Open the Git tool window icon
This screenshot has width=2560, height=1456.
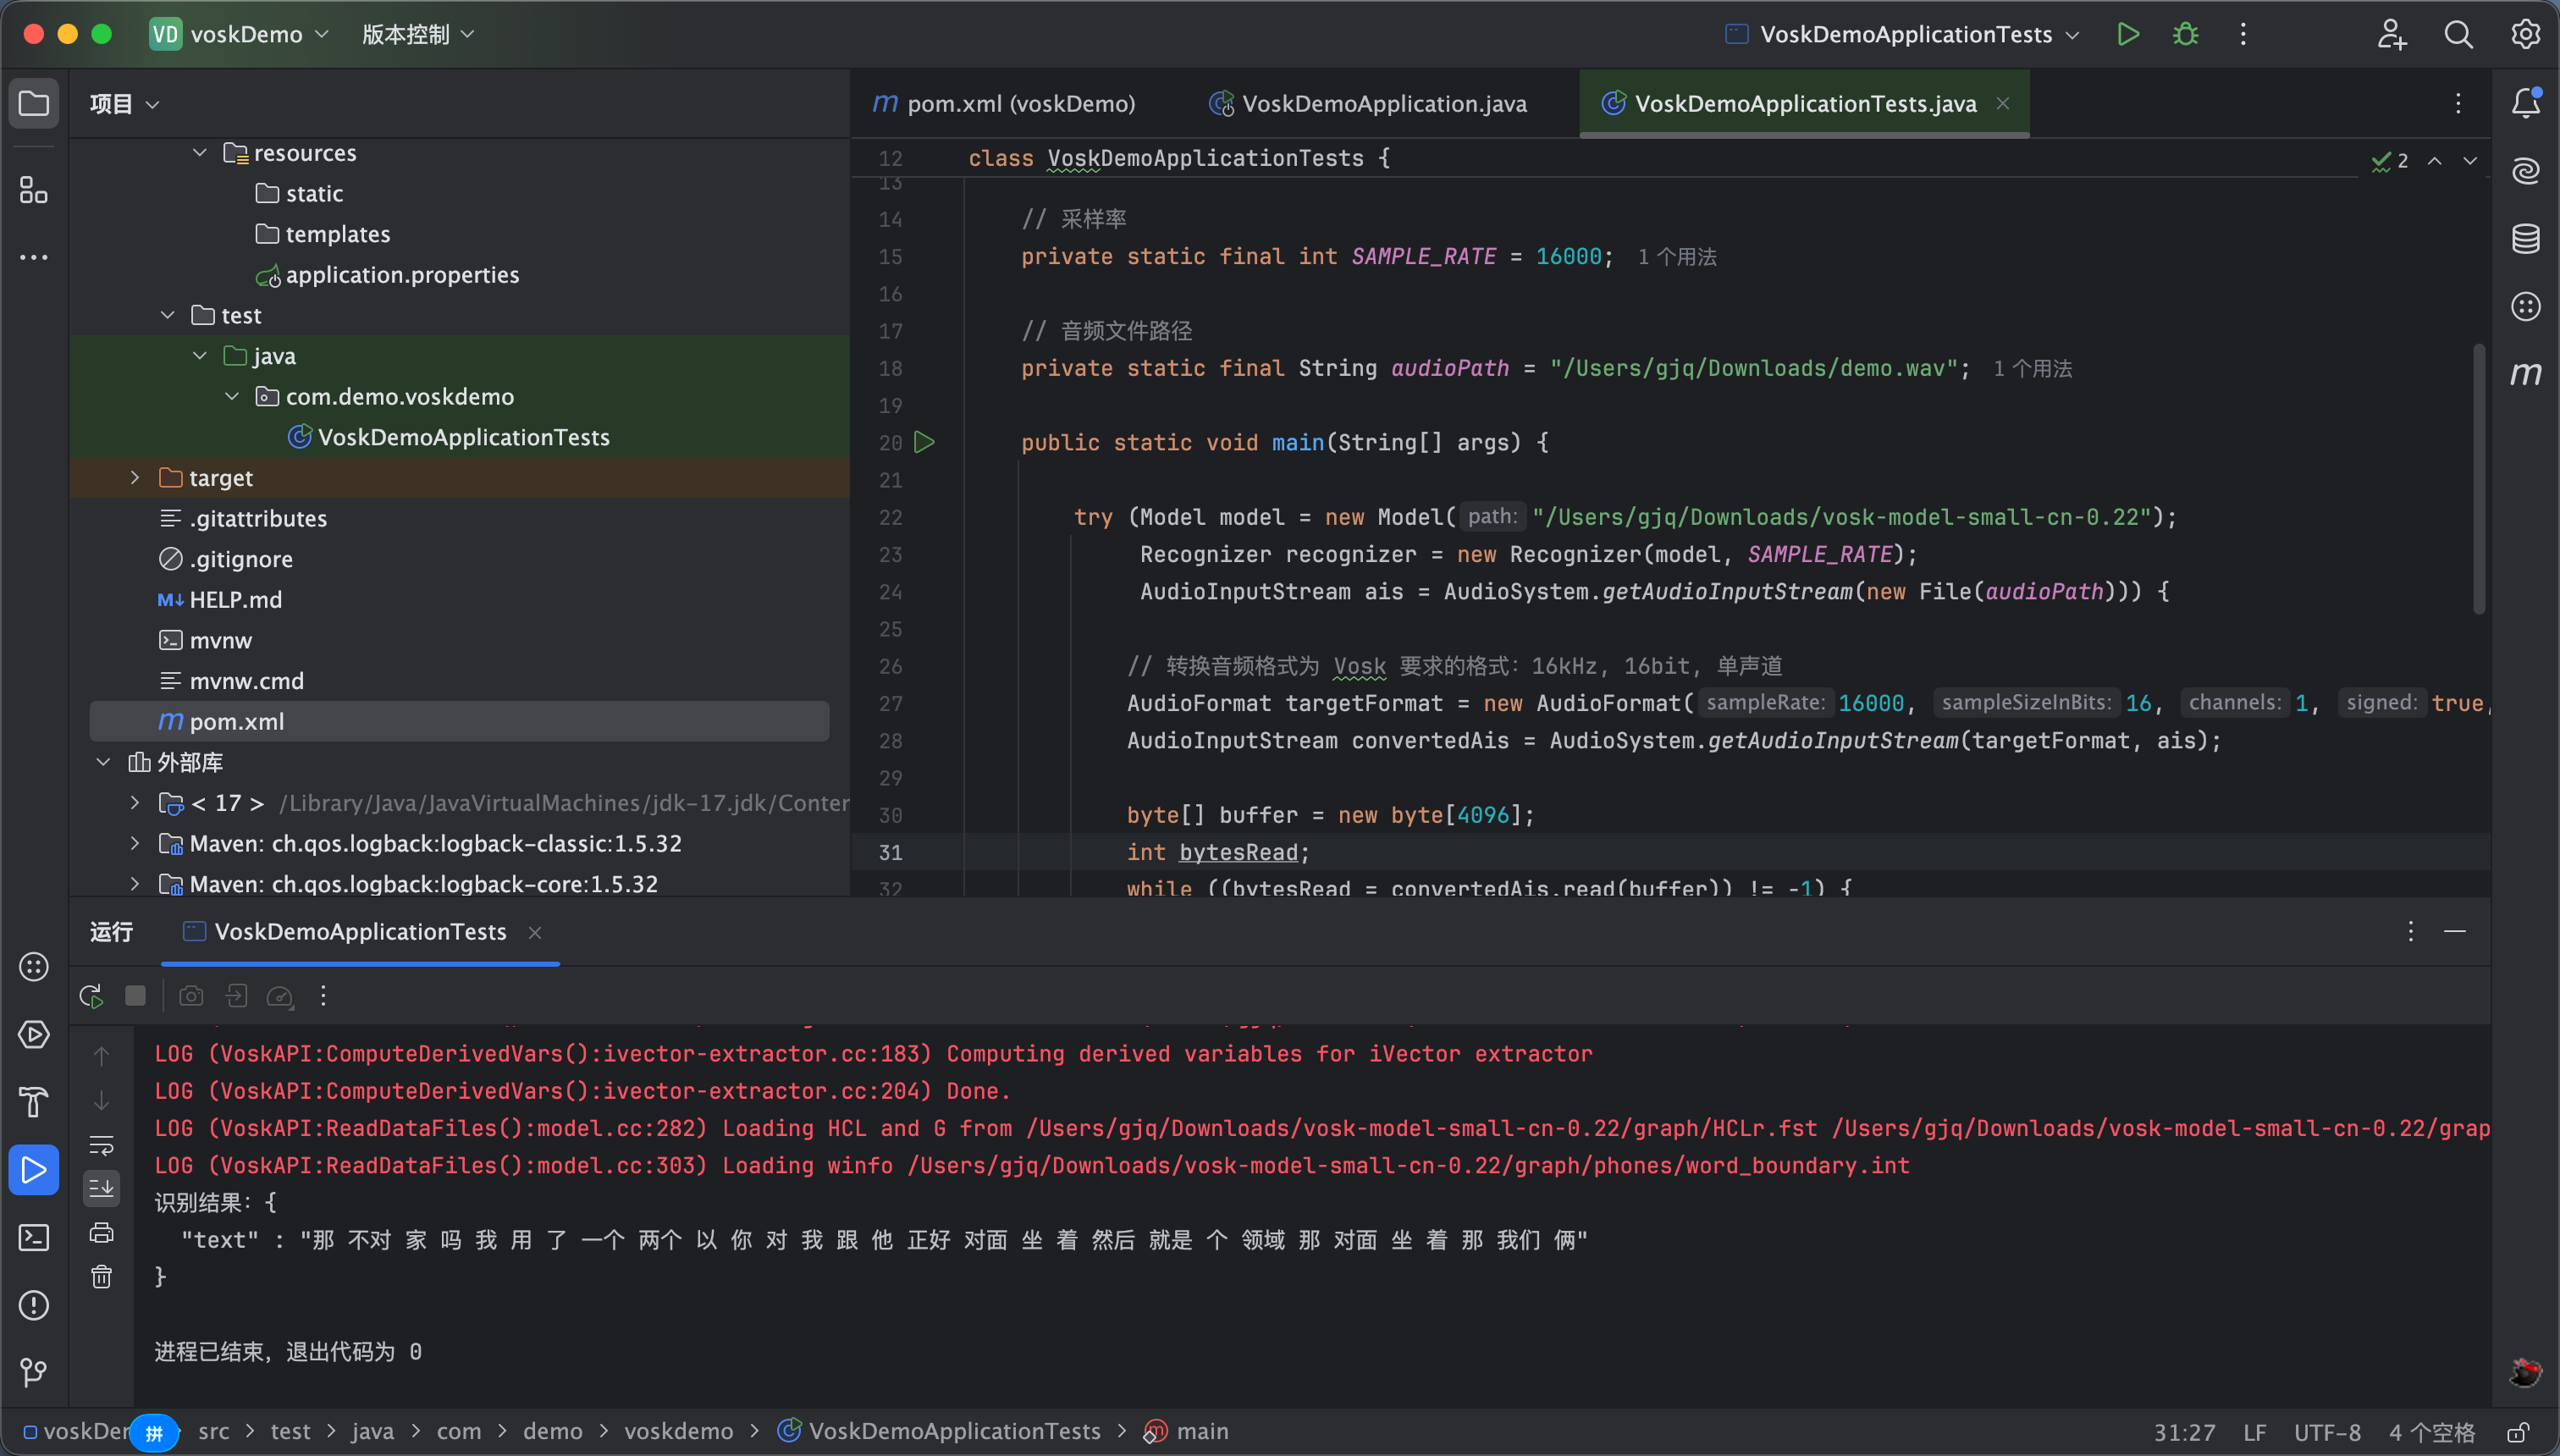pos(34,1372)
